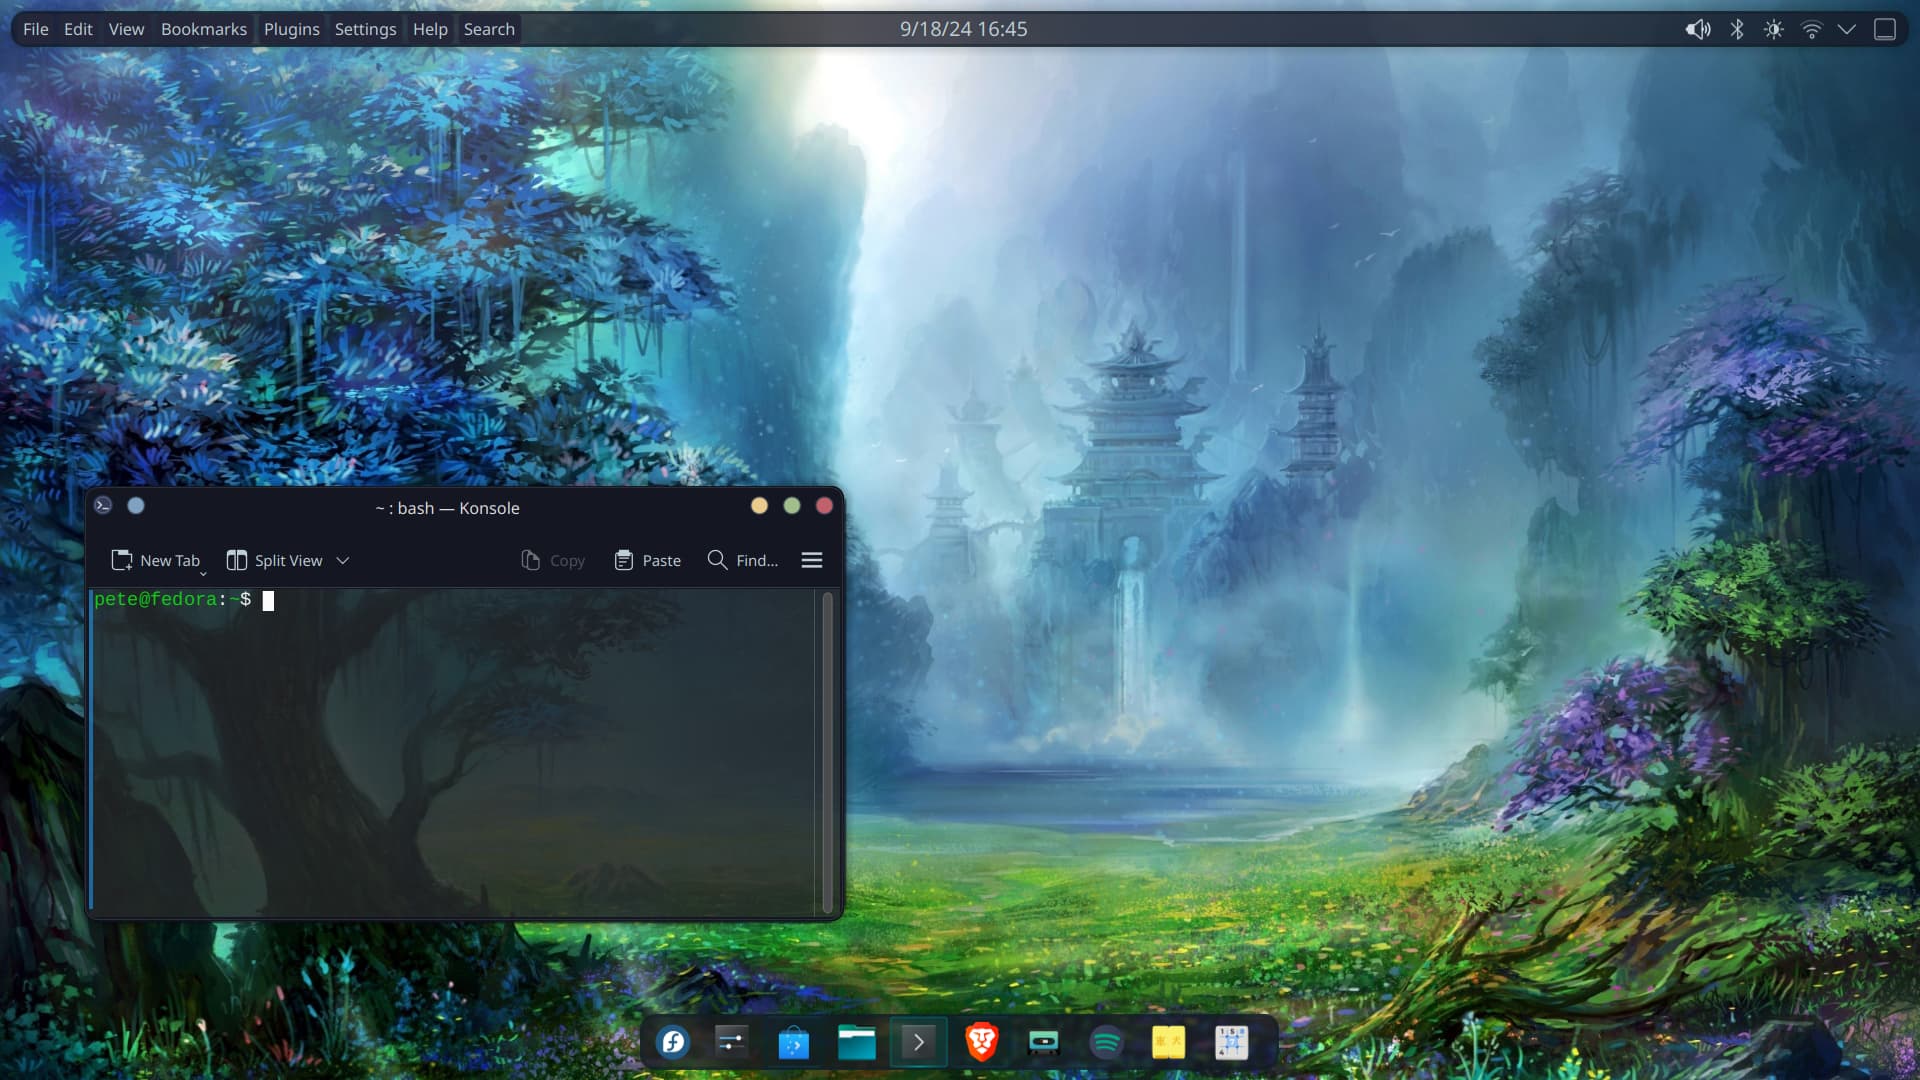Expand hidden system tray icons arrow
Viewport: 1920px width, 1080px height.
coord(1847,29)
